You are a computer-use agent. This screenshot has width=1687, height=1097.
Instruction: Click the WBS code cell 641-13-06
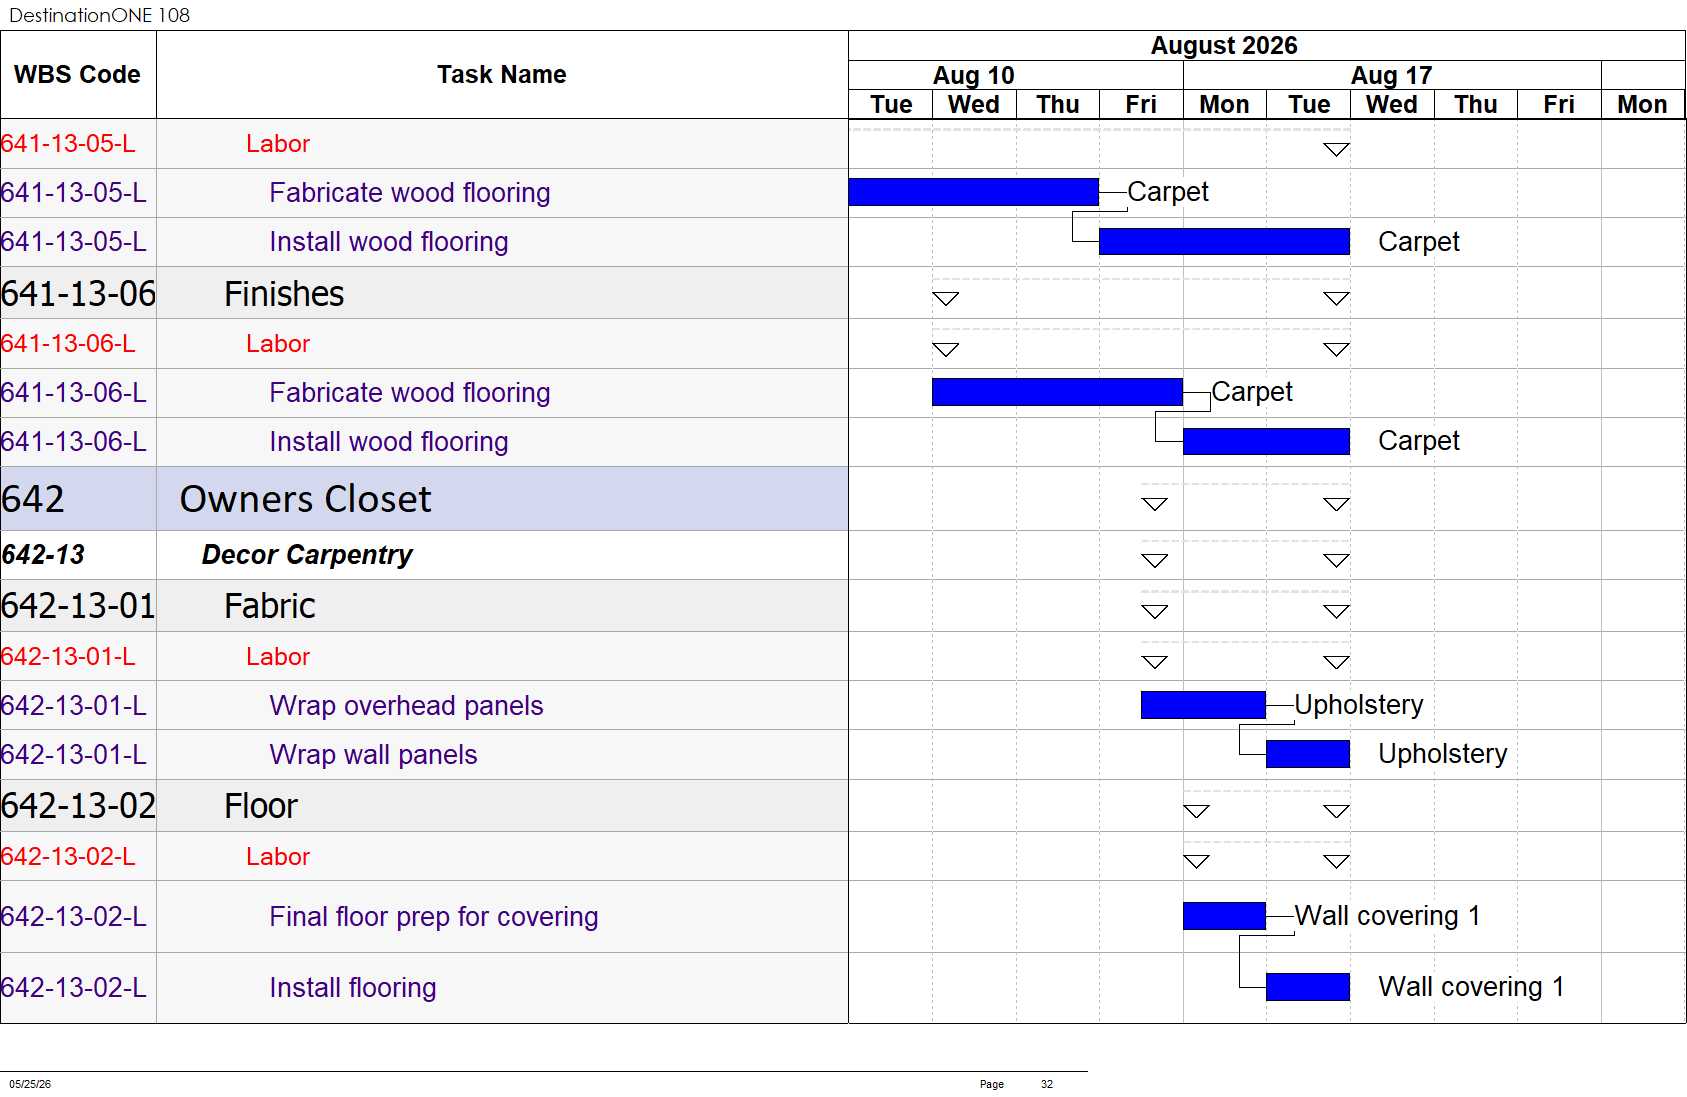pos(78,294)
